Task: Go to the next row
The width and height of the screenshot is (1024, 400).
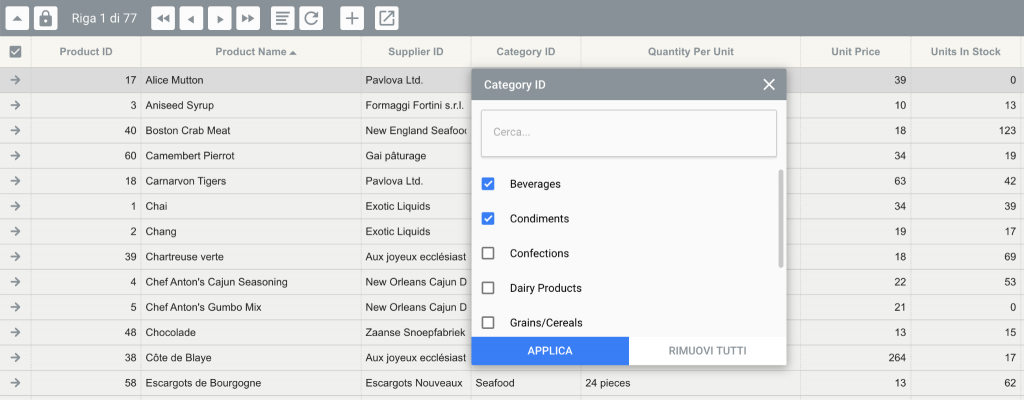Action: 219,18
